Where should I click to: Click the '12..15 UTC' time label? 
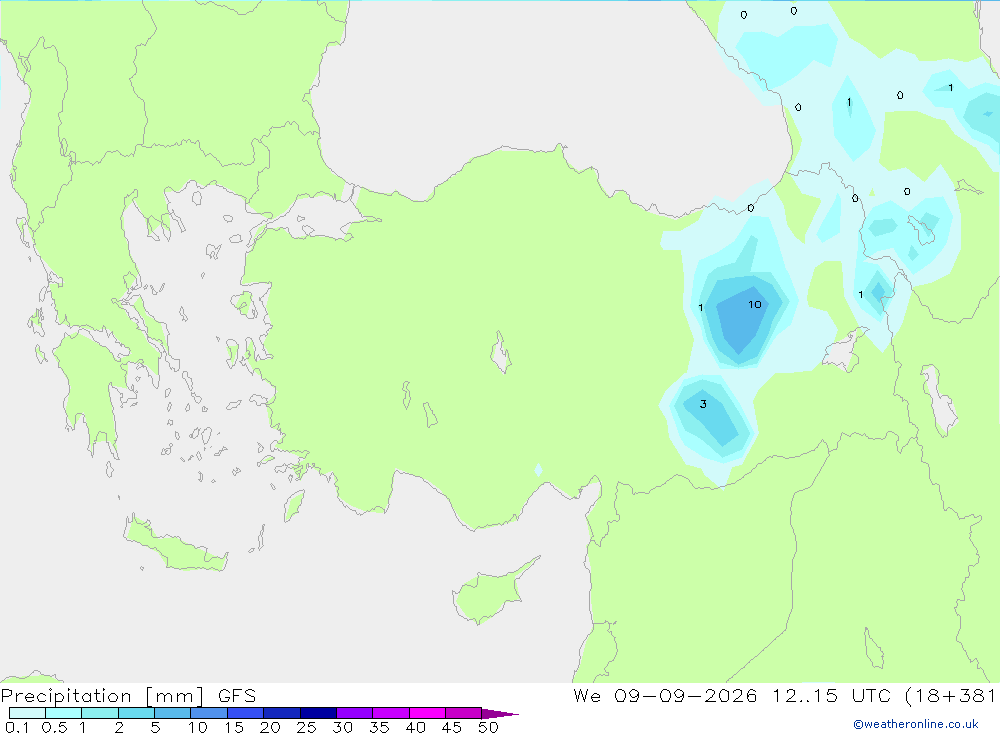coord(831,695)
